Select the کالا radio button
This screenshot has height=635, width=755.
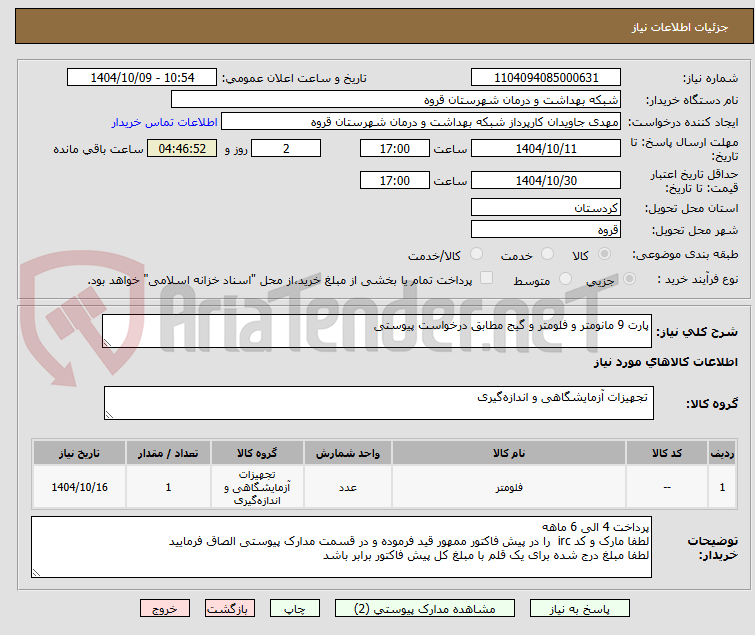tap(604, 254)
